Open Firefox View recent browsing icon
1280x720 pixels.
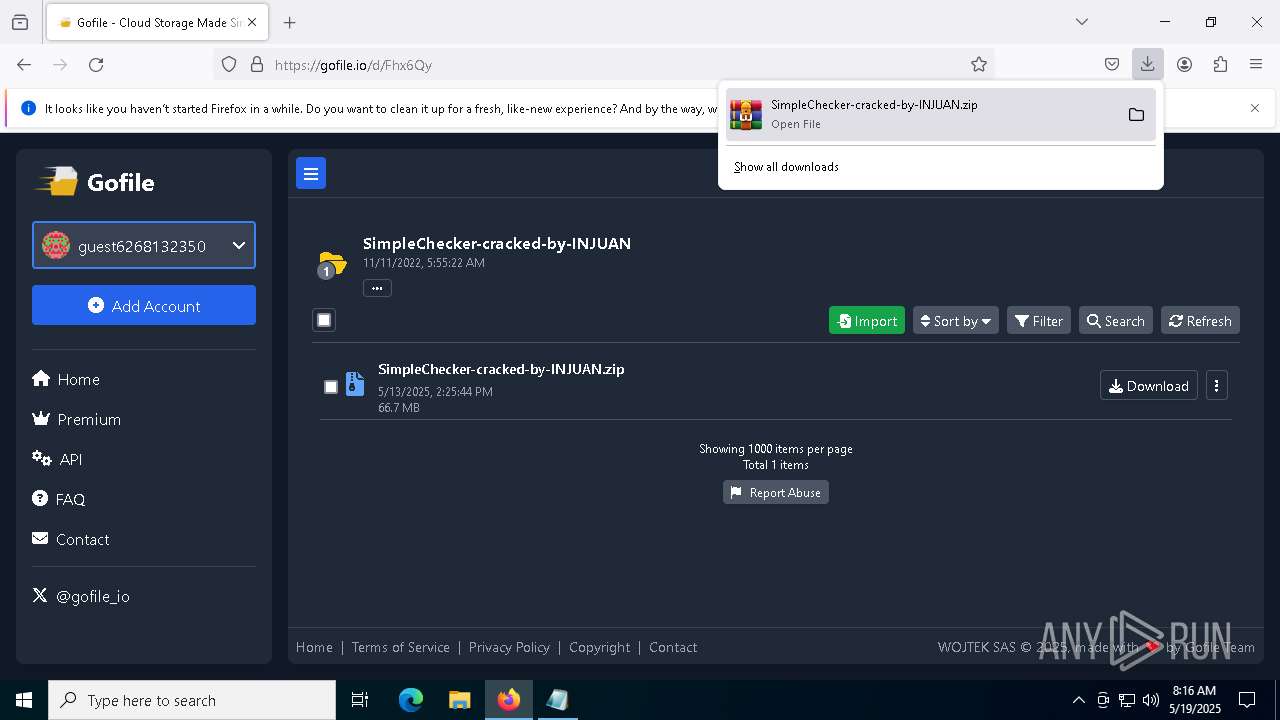[x=20, y=22]
